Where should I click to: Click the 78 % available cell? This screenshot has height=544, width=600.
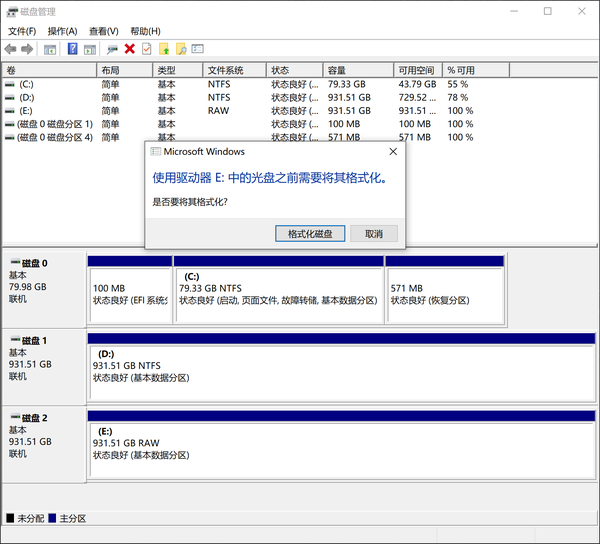[458, 98]
